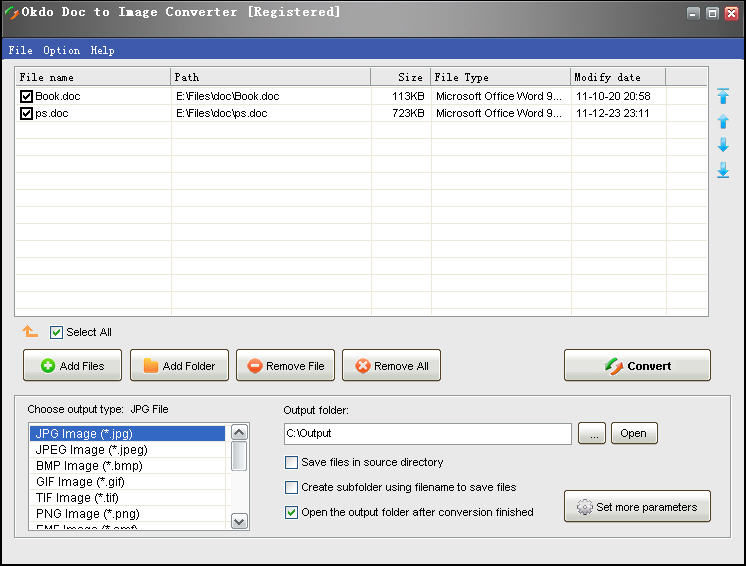This screenshot has width=746, height=566.
Task: Remove the selected file from list
Action: [x=285, y=366]
